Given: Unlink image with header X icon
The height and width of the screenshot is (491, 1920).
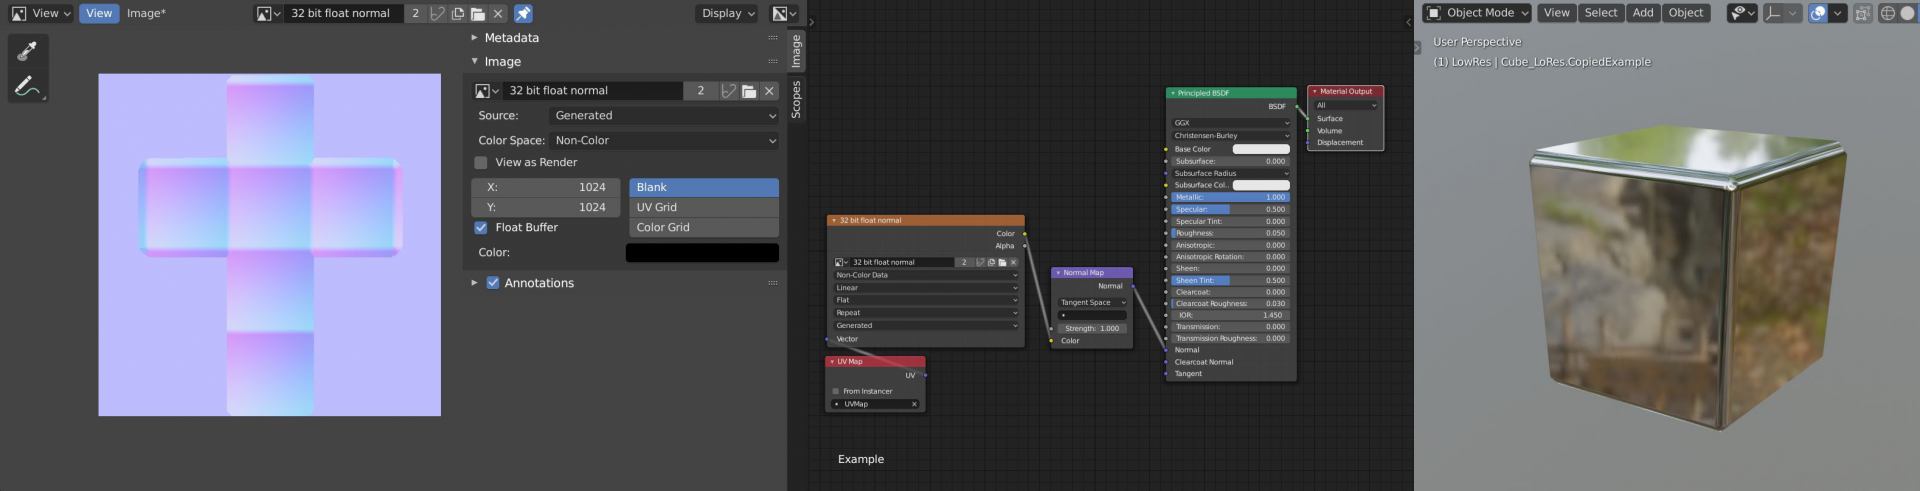Looking at the screenshot, I should pyautogui.click(x=498, y=13).
